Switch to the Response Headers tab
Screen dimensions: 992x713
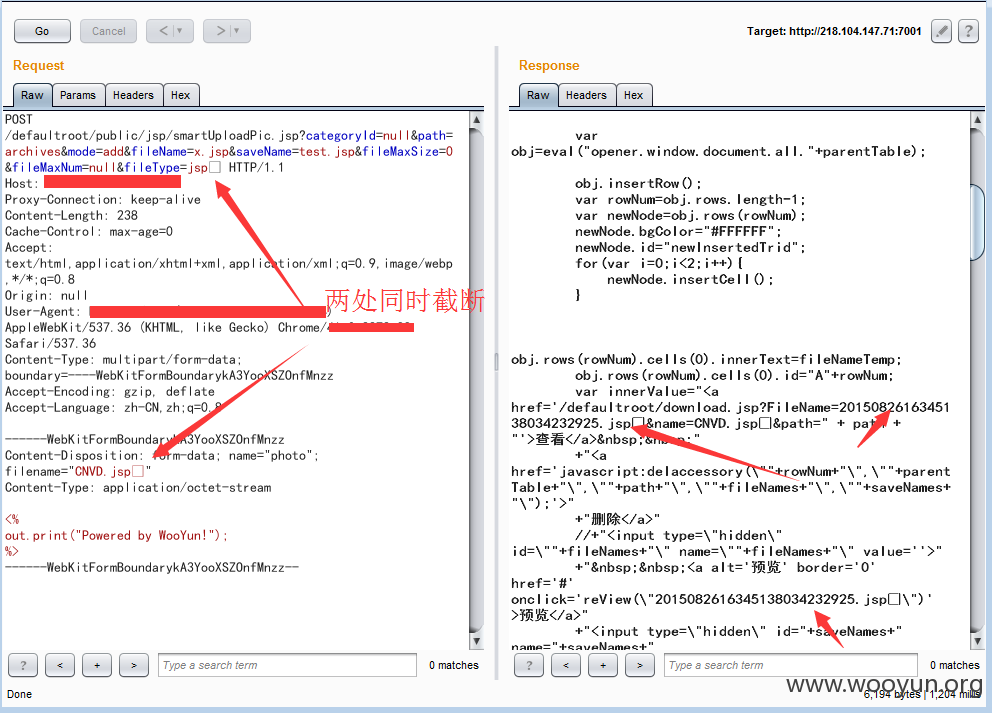(x=586, y=95)
